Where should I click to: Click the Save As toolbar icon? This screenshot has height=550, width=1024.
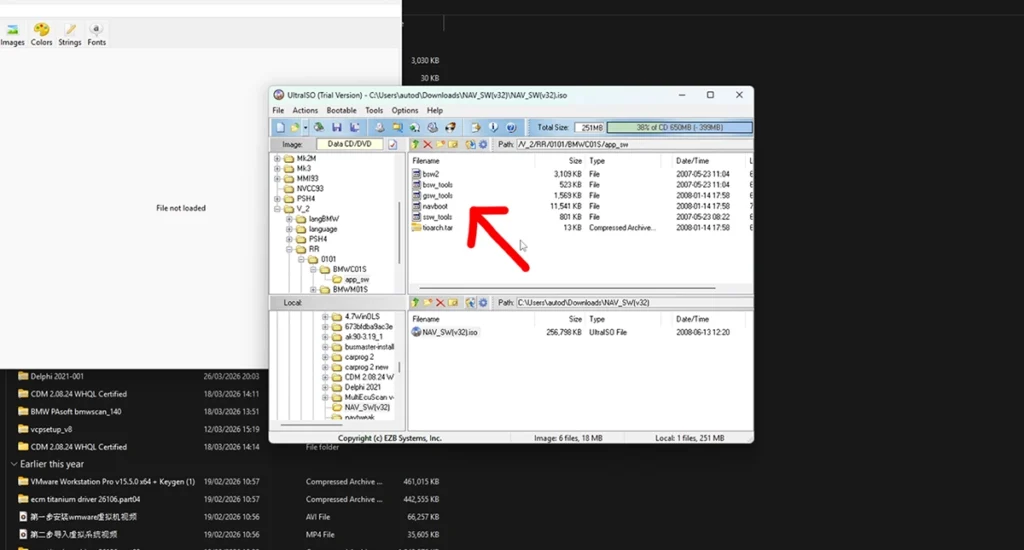[355, 127]
